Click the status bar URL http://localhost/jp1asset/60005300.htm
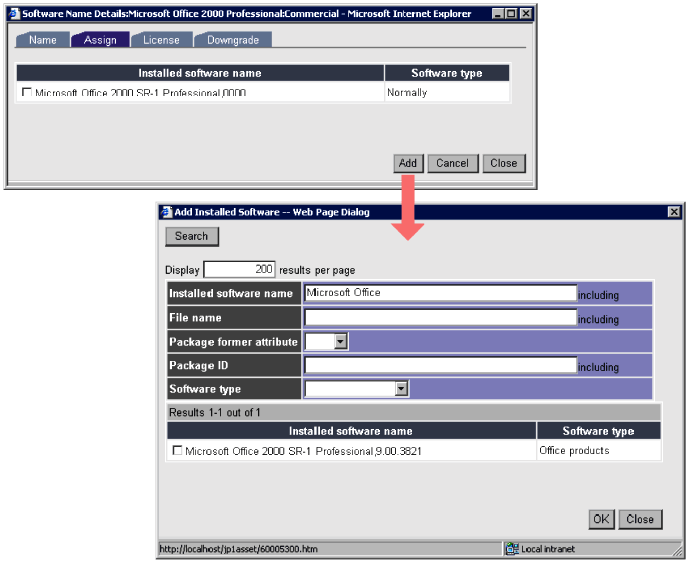 (238, 549)
